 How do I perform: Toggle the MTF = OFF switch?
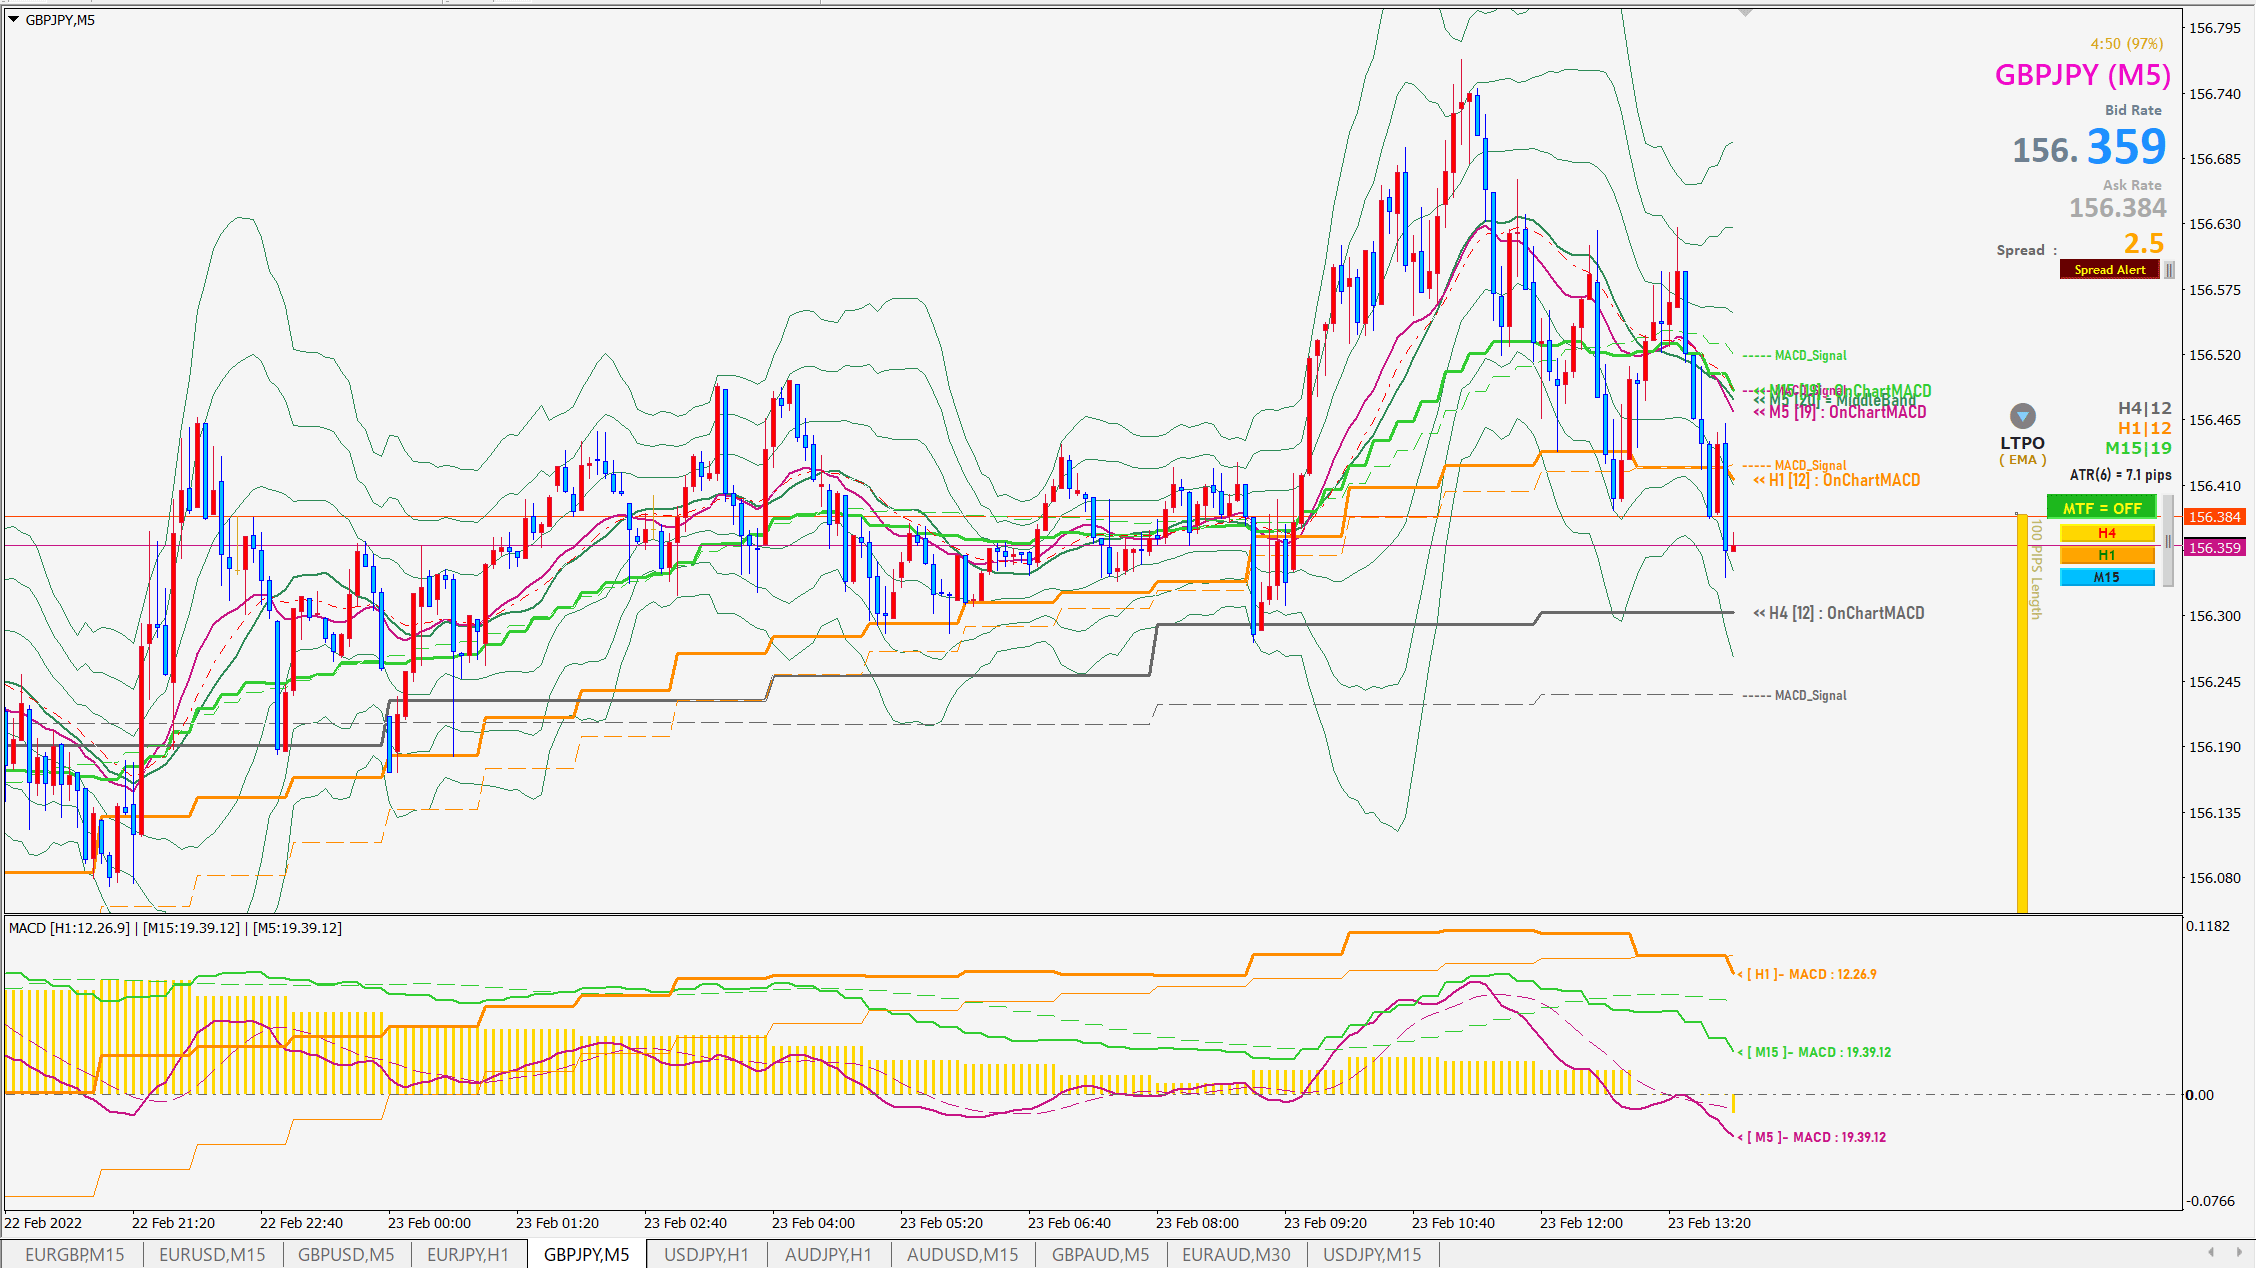coord(2102,508)
